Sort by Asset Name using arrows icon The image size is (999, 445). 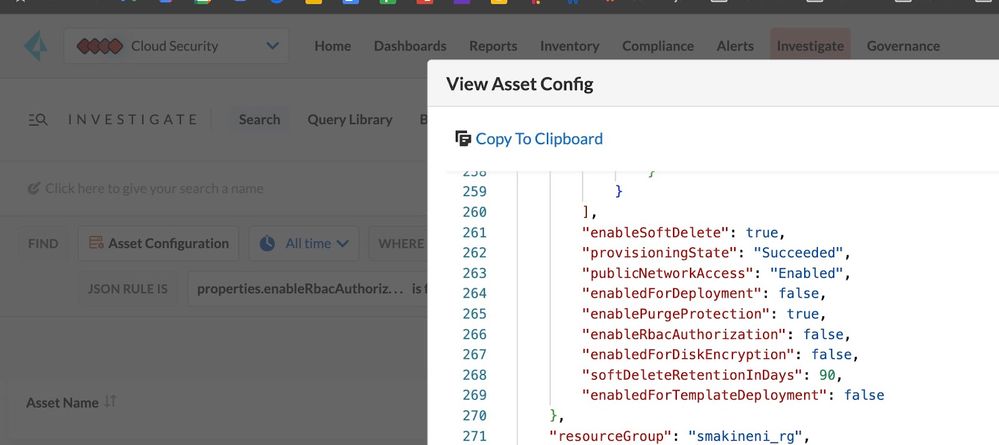pyautogui.click(x=111, y=401)
